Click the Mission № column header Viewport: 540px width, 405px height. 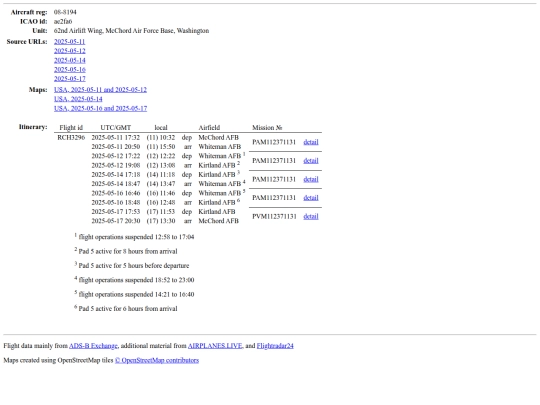[x=267, y=128]
